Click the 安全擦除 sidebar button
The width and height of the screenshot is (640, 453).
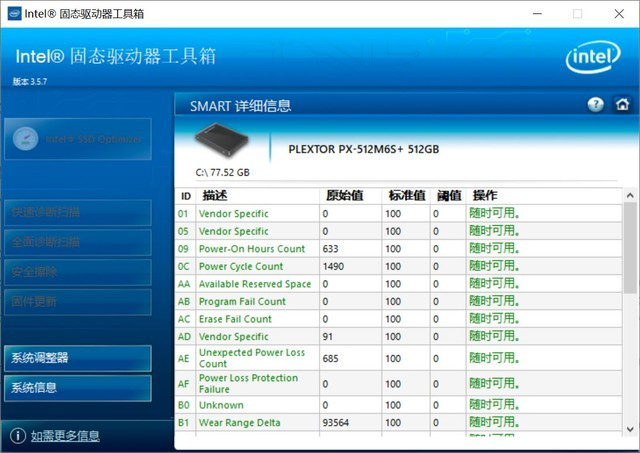pyautogui.click(x=77, y=271)
